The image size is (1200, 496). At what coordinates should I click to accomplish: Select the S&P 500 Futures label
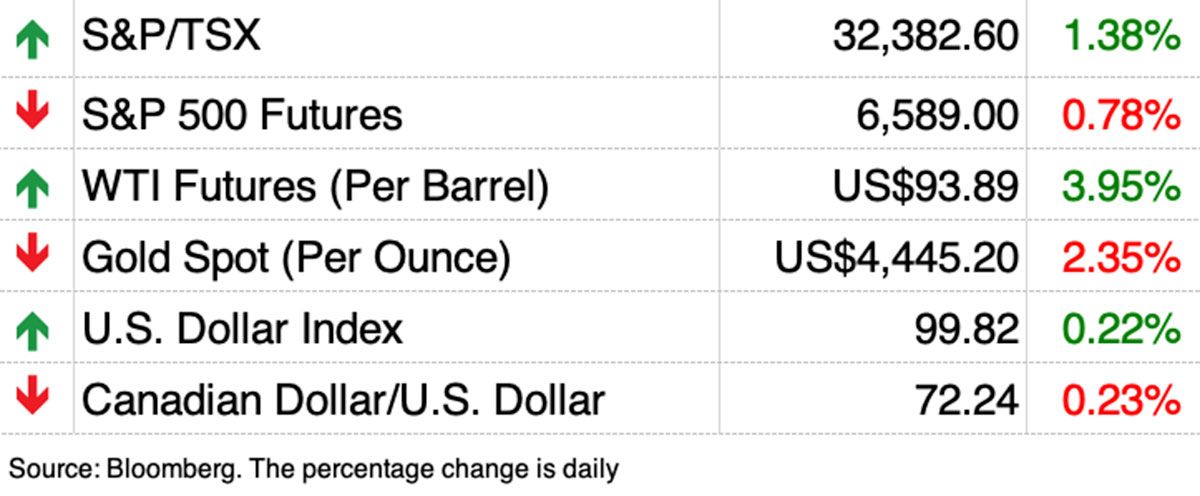pos(242,115)
